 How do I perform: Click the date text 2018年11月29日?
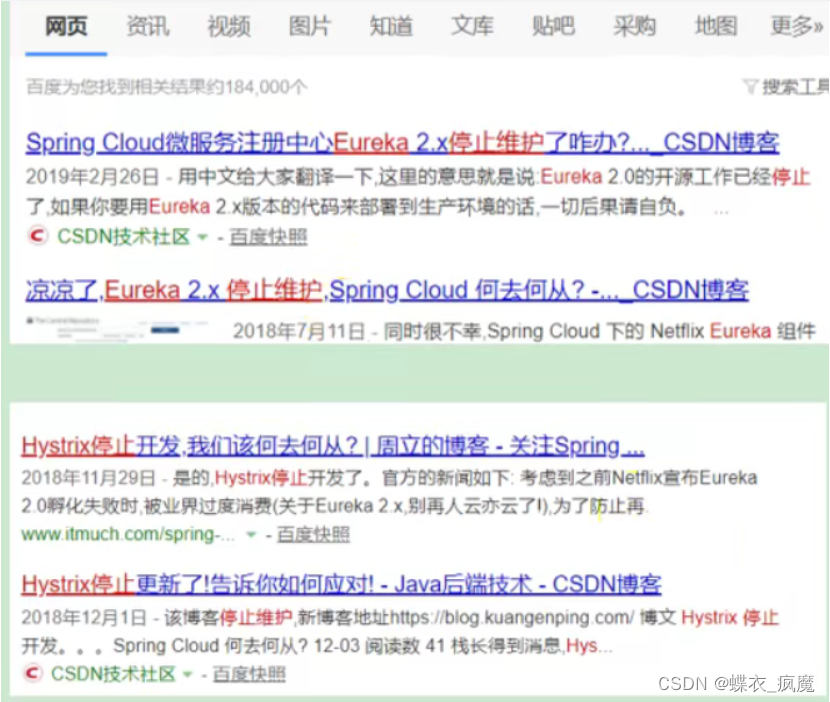point(88,478)
